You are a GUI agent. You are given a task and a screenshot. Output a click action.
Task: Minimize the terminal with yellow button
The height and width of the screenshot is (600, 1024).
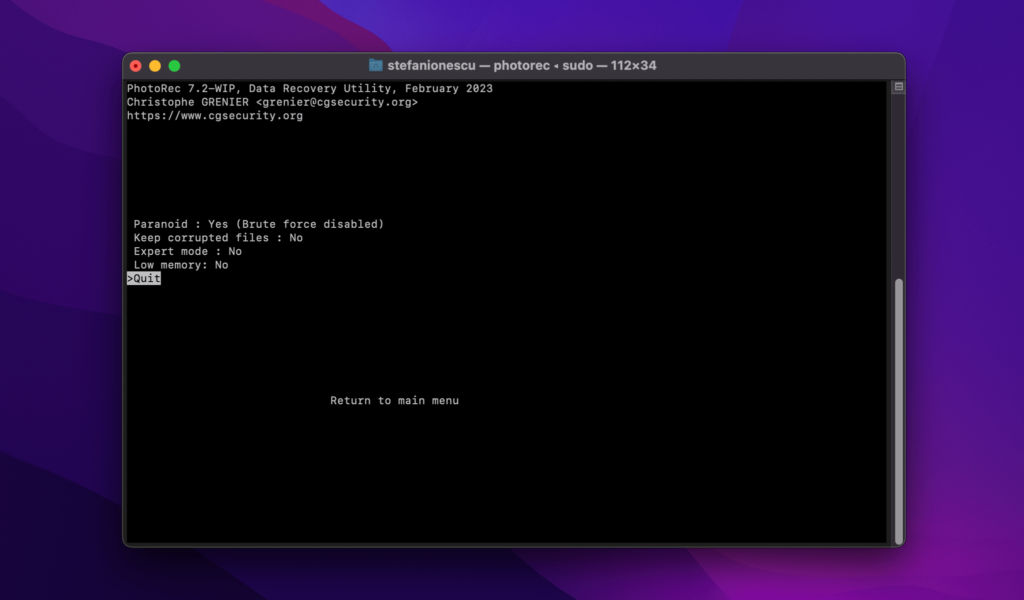tap(155, 66)
